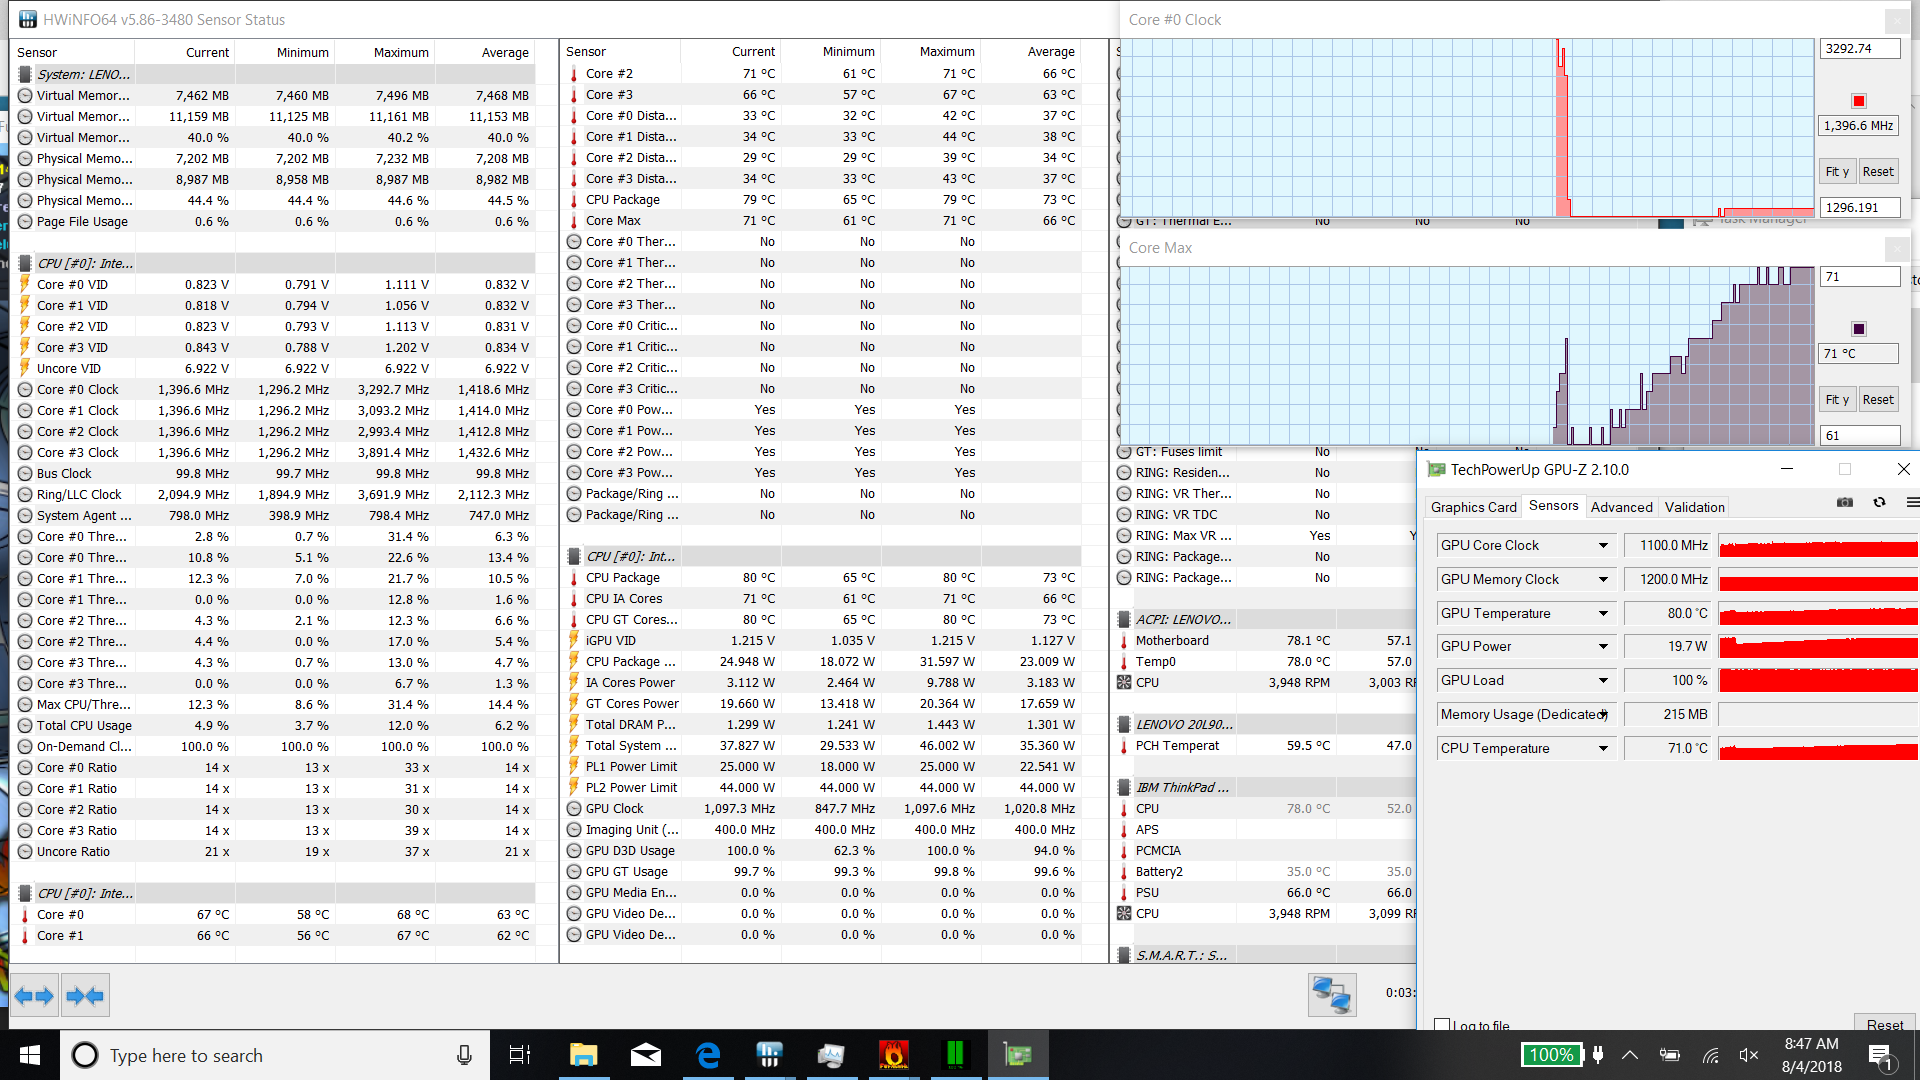Click Reset in Core #0 Clock graph
The width and height of the screenshot is (1920, 1080).
click(x=1878, y=172)
